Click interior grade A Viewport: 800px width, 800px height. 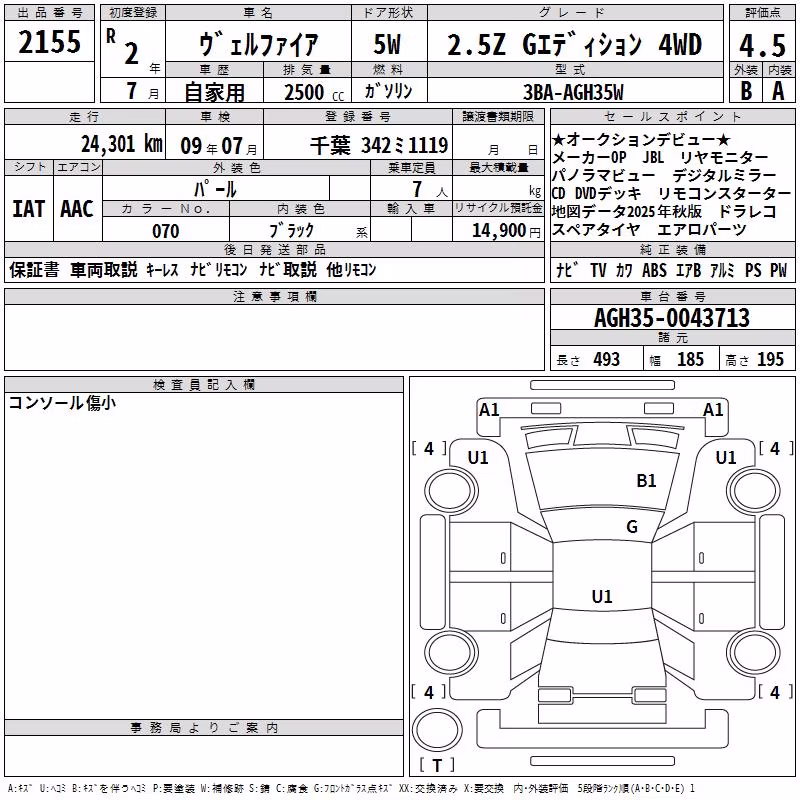click(x=778, y=91)
